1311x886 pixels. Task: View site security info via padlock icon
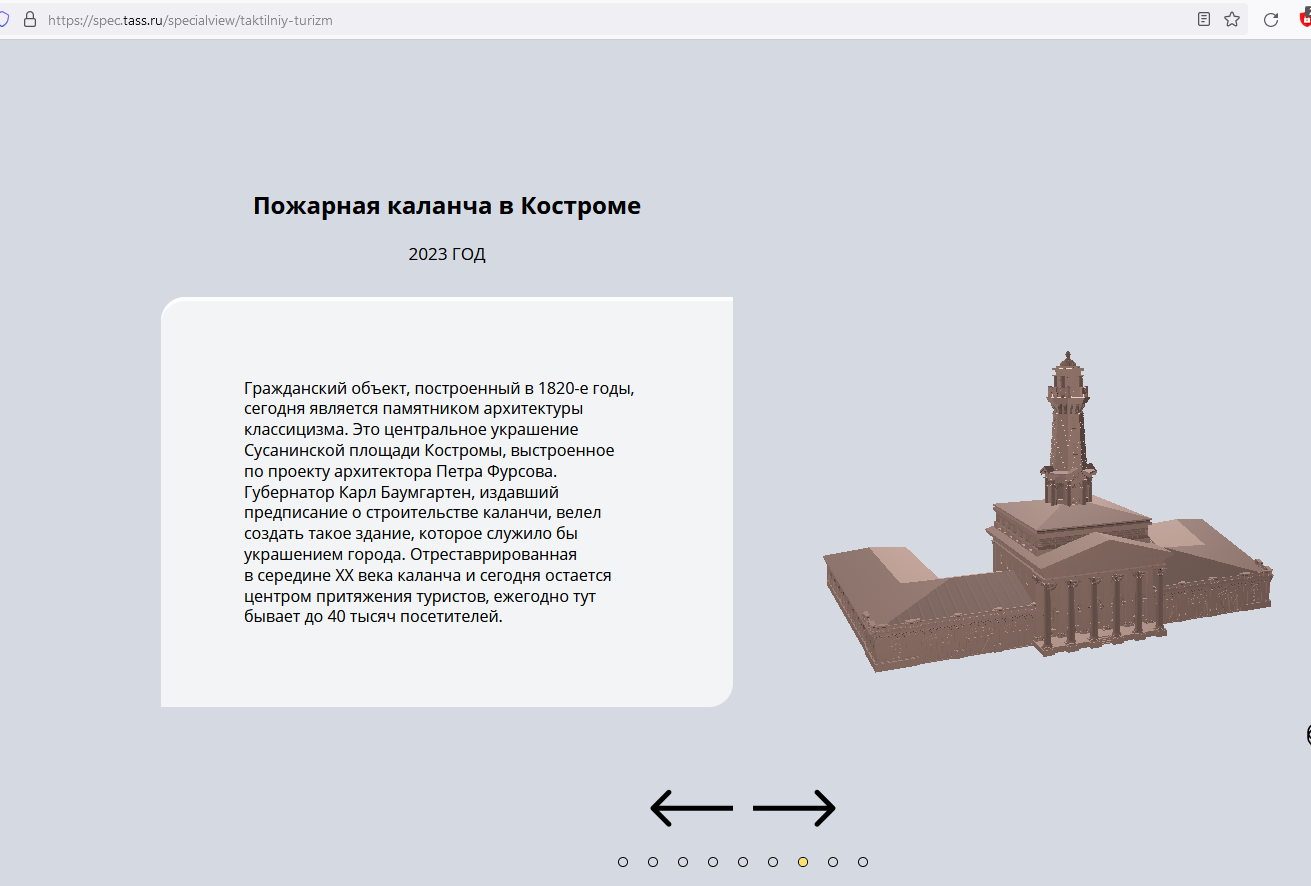(x=29, y=19)
